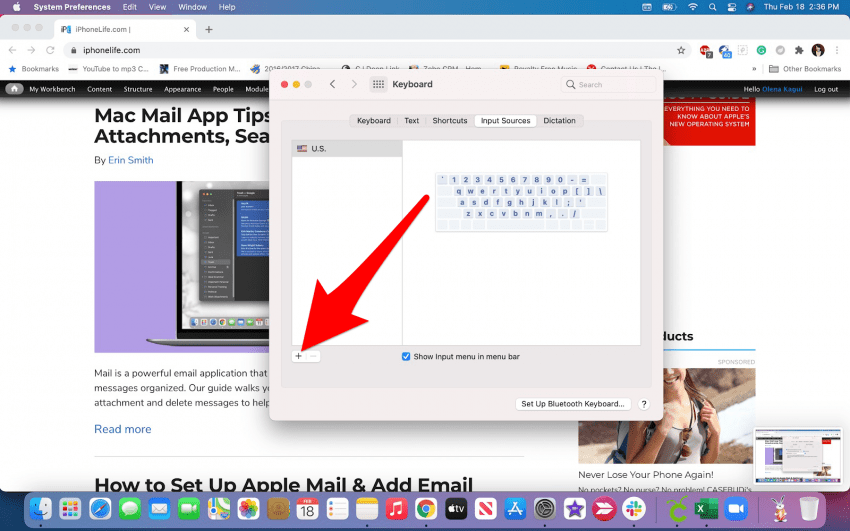Viewport: 850px width, 531px height.
Task: Reload the page in Chrome
Action: 50,50
